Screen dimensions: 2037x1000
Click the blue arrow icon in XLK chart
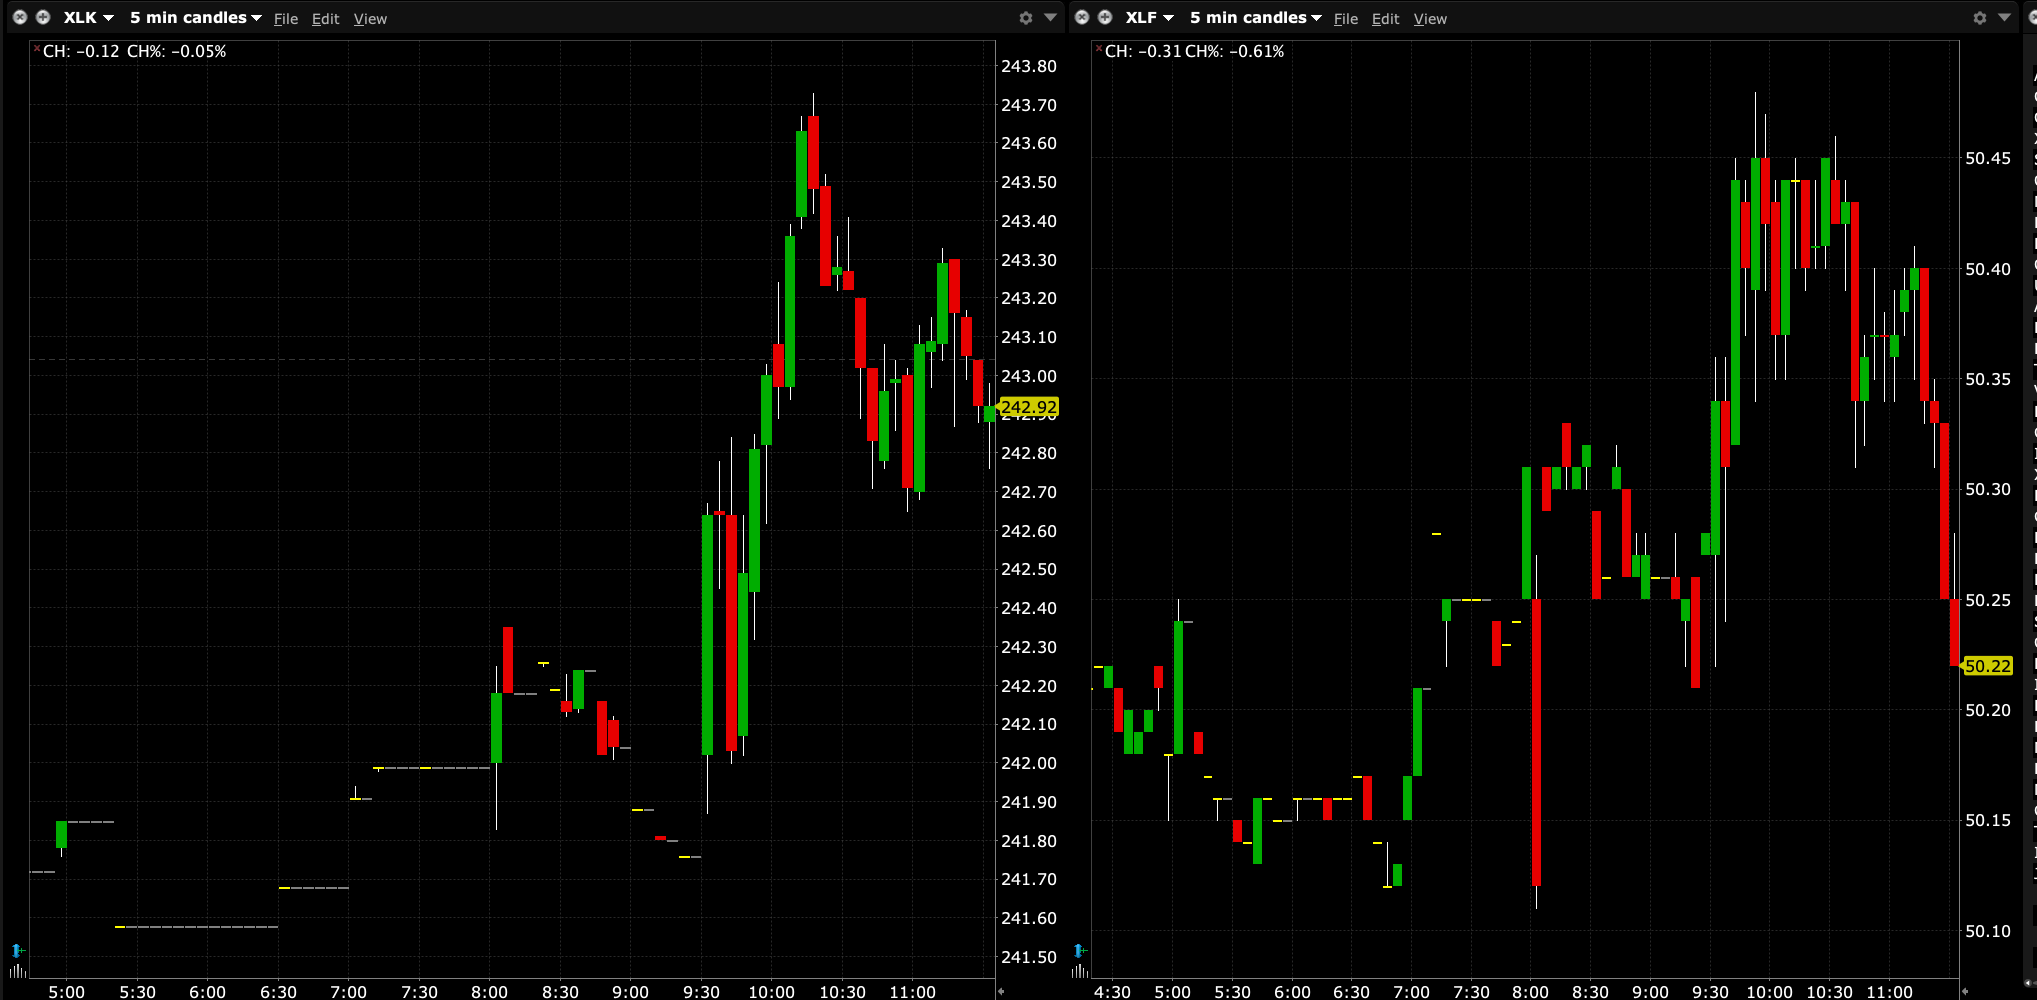click(x=17, y=950)
